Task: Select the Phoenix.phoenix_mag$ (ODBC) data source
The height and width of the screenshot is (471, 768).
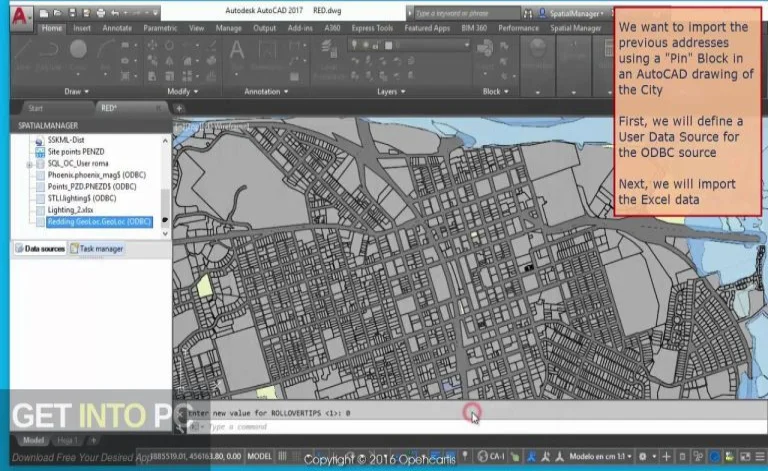Action: 96,175
